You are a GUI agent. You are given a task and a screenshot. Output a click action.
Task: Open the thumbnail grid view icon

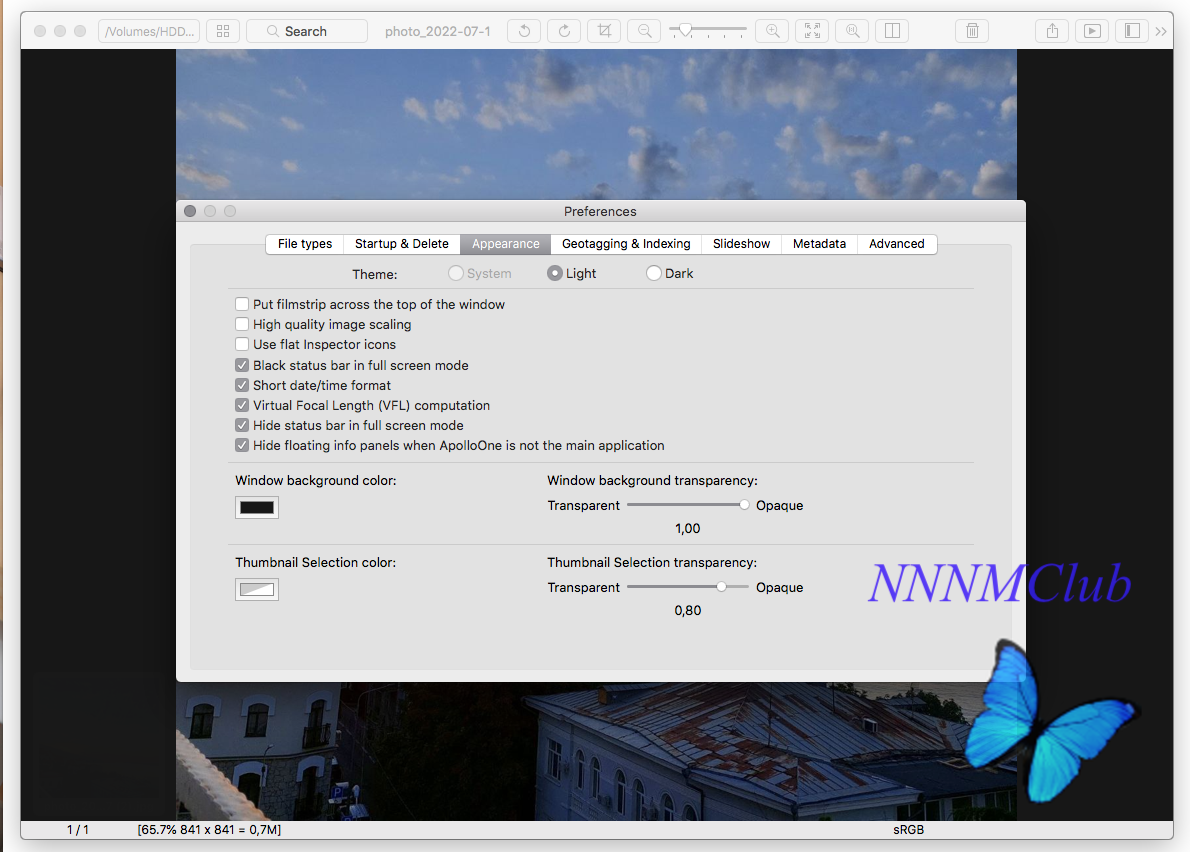tap(222, 31)
